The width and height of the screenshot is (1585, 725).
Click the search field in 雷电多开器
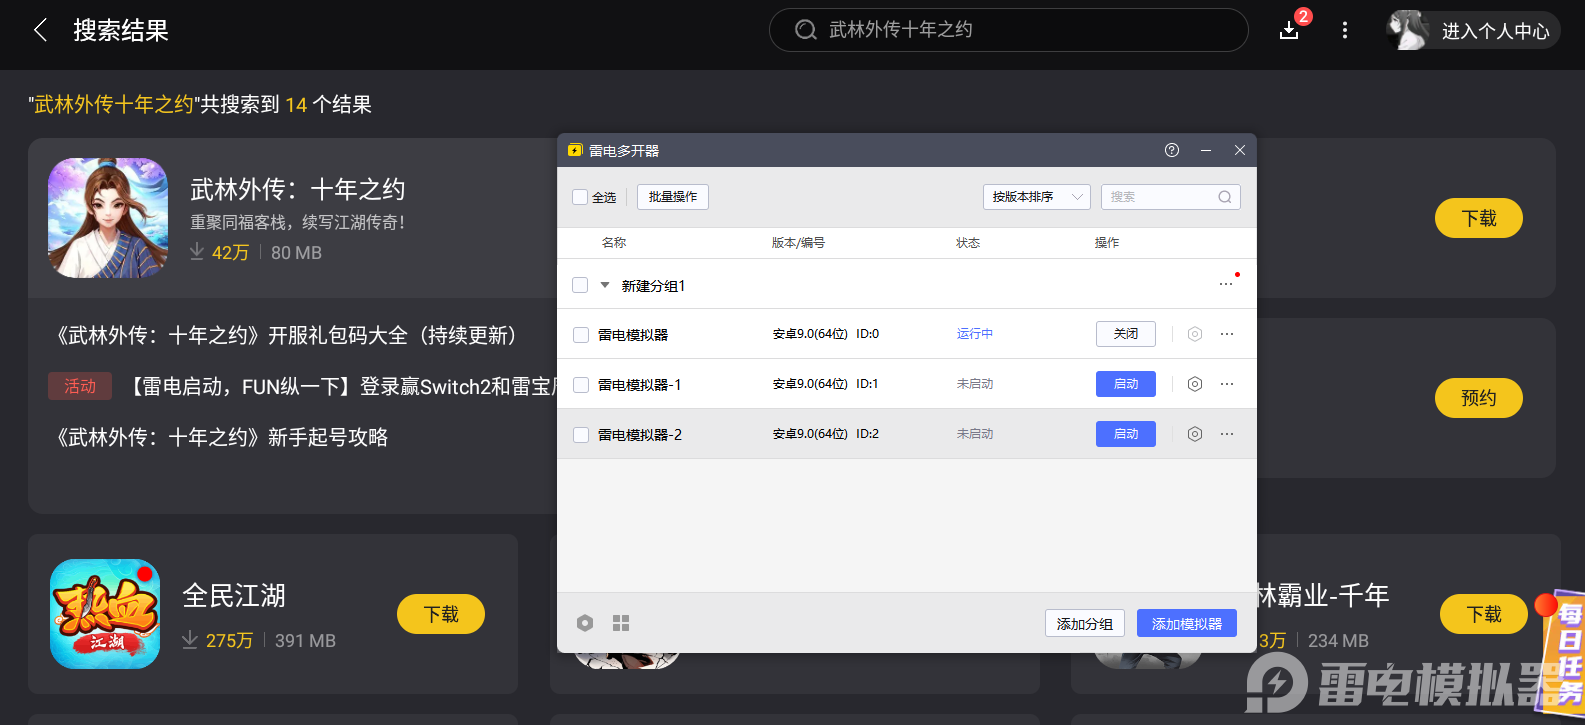1160,197
